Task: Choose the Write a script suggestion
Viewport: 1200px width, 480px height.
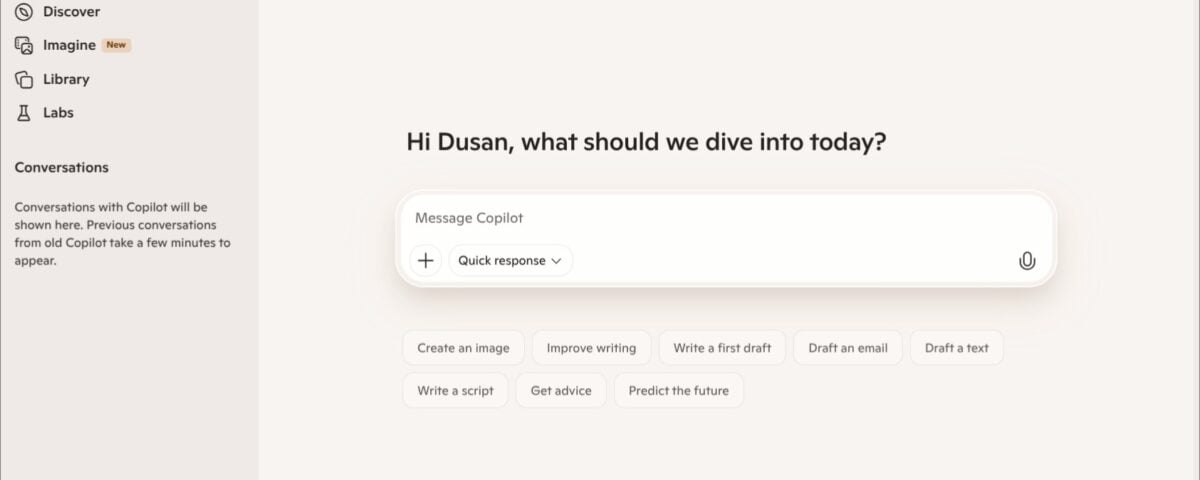Action: click(x=455, y=390)
